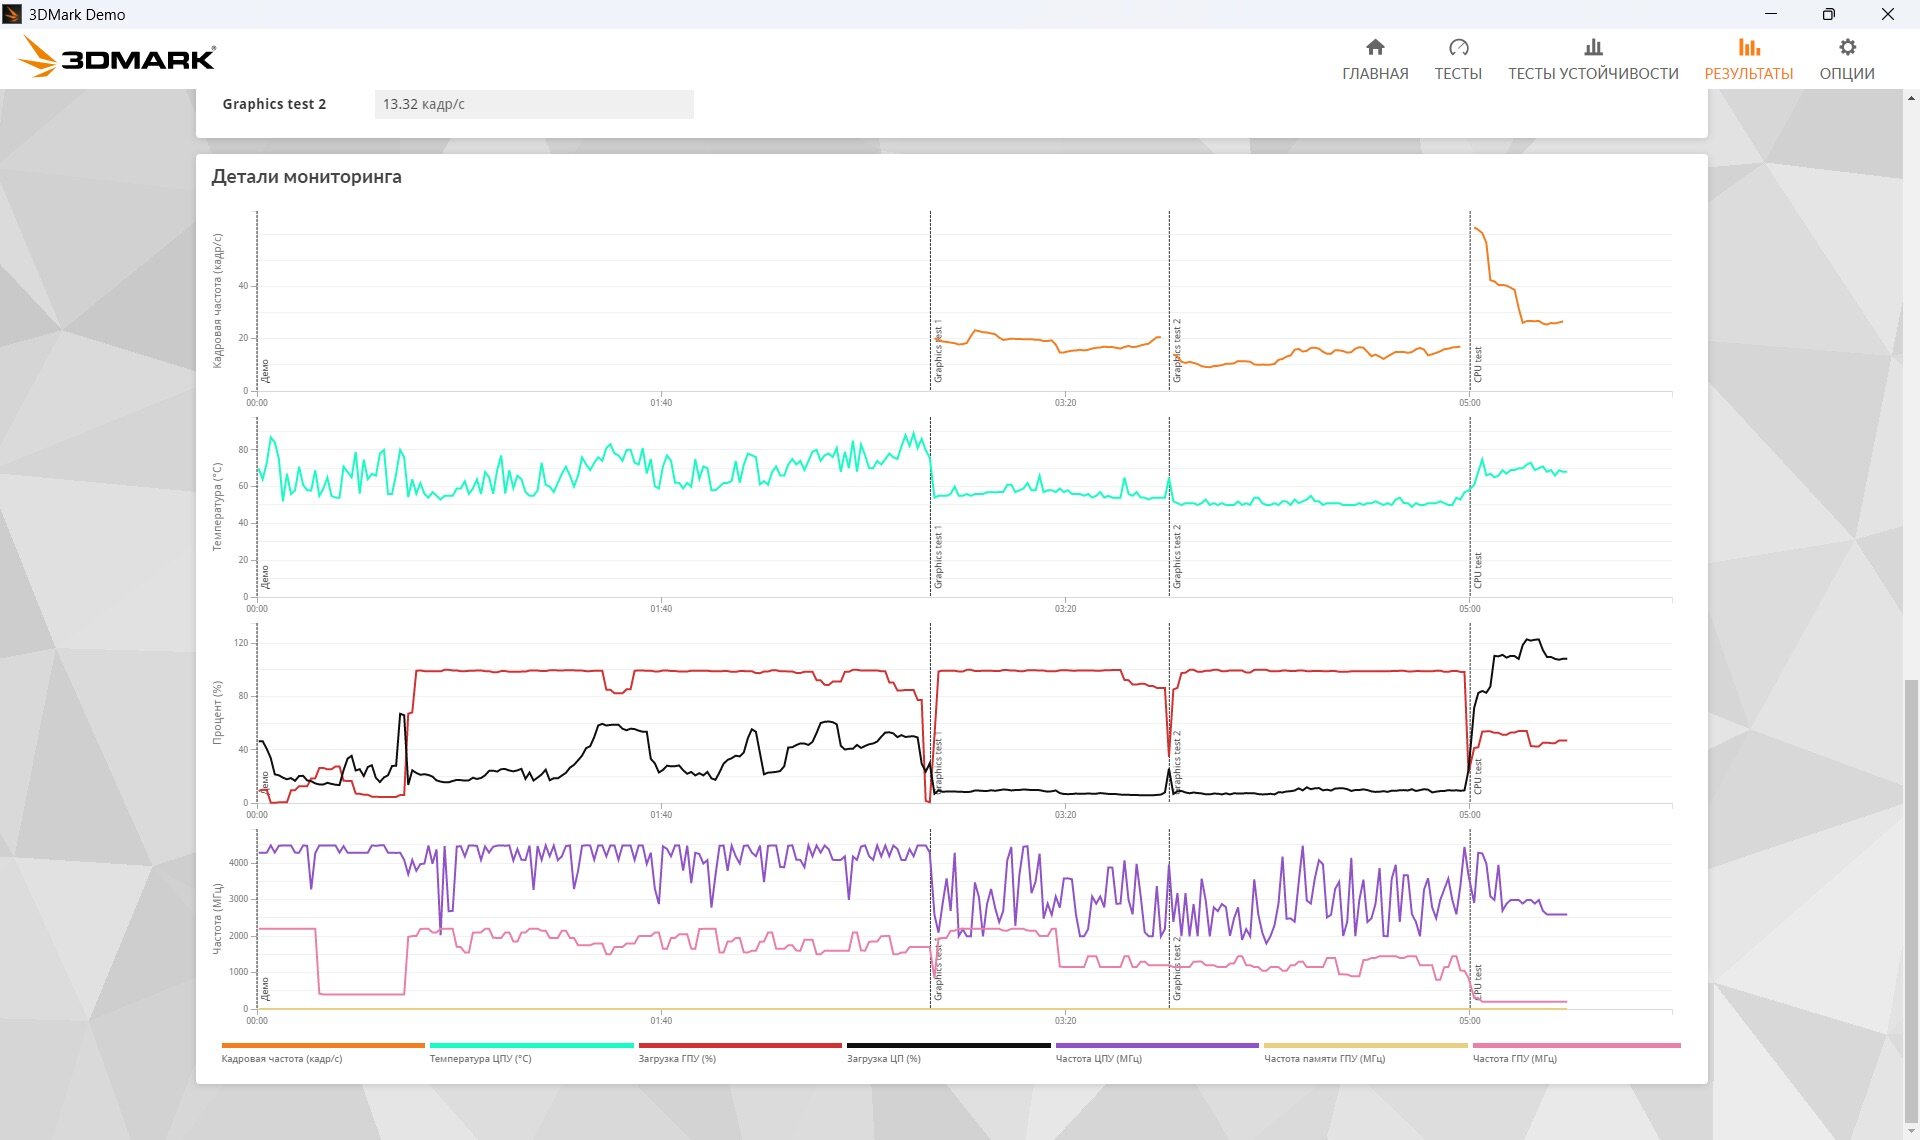
Task: Click the vertical scrollbar thumb
Action: point(1911,900)
